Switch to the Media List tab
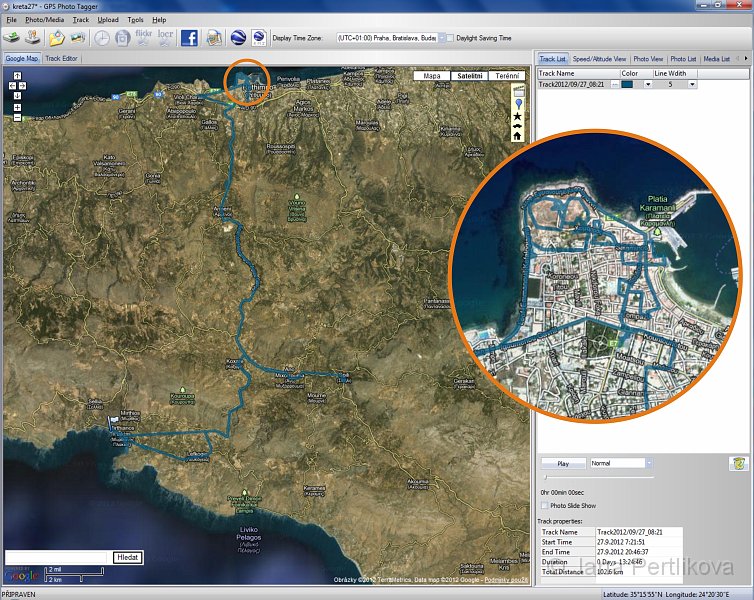 pos(716,59)
